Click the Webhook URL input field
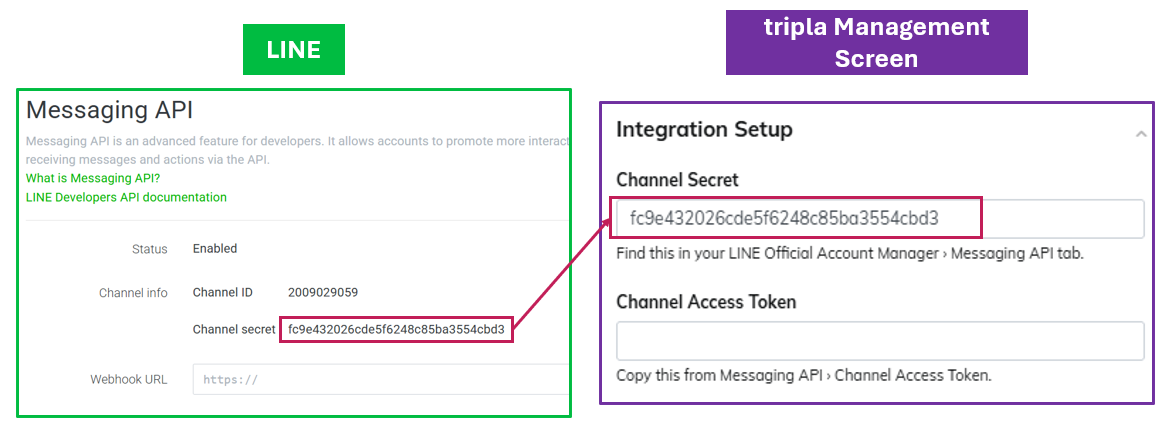This screenshot has width=1168, height=429. coord(380,380)
